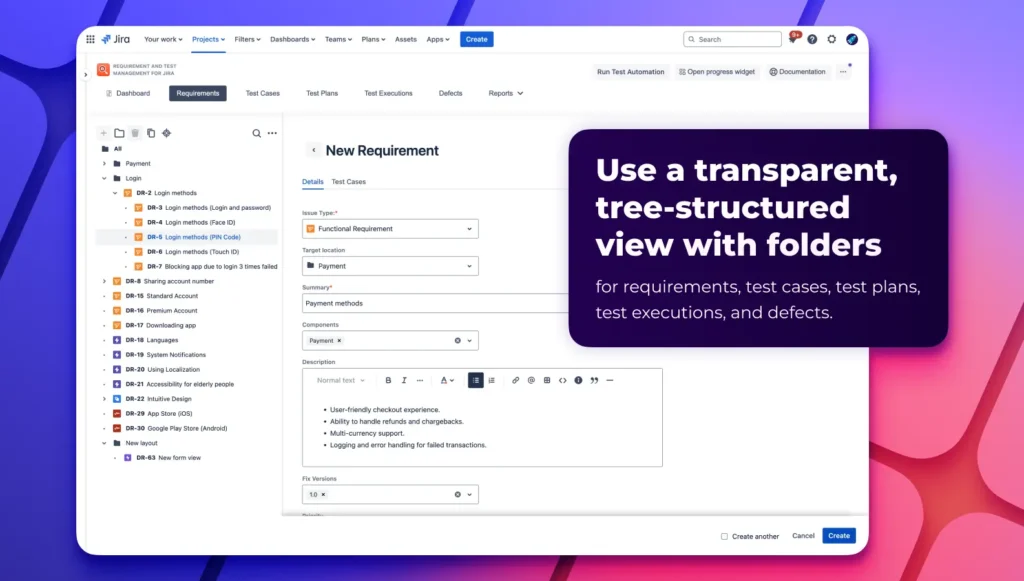
Task: Open Jira settings gear
Action: point(831,39)
